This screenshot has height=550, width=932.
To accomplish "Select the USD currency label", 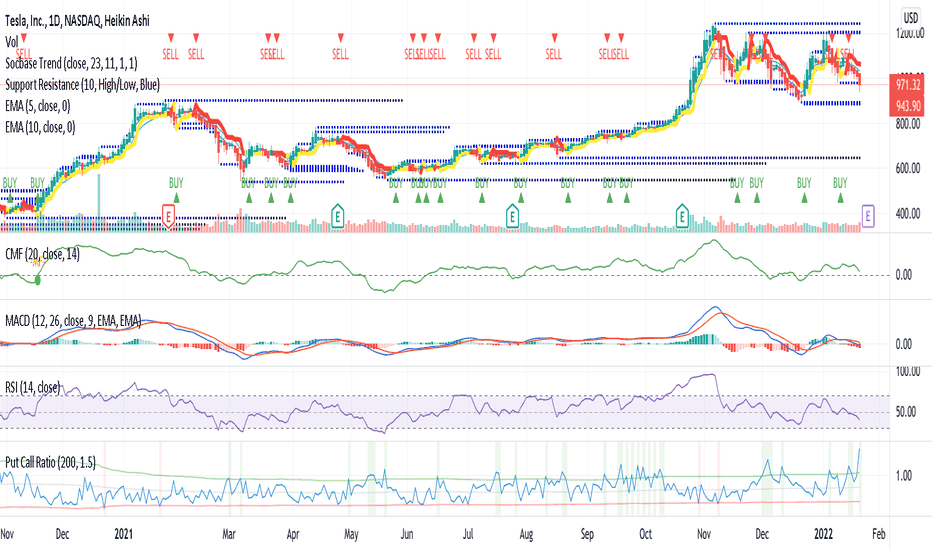I will (x=910, y=17).
